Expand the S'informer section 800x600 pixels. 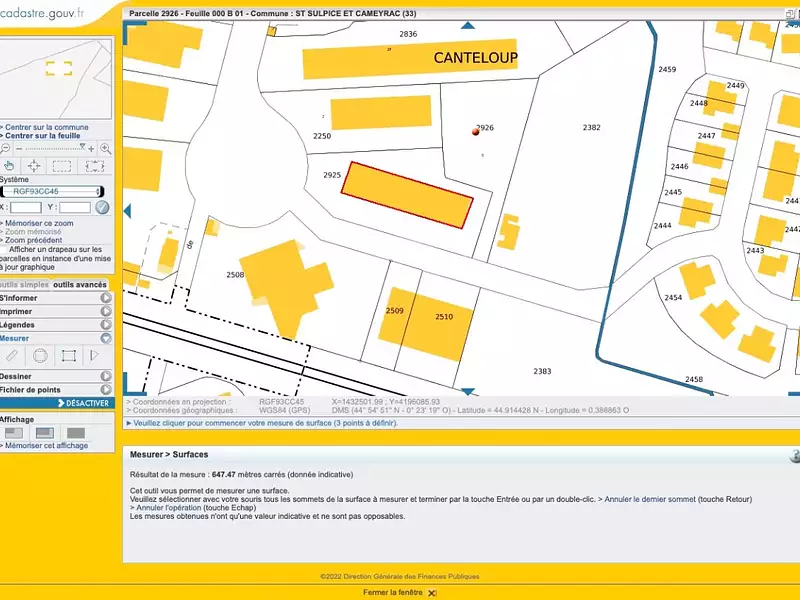coord(106,298)
